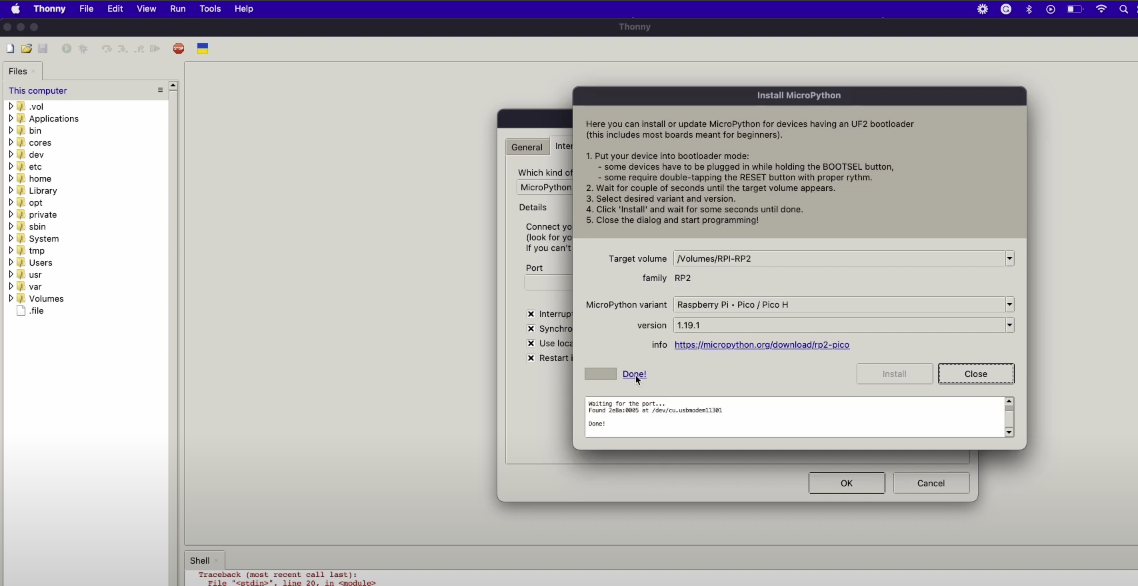Click the gear-shaped menu bar icon
Viewport: 1138px width, 586px height.
(x=983, y=9)
